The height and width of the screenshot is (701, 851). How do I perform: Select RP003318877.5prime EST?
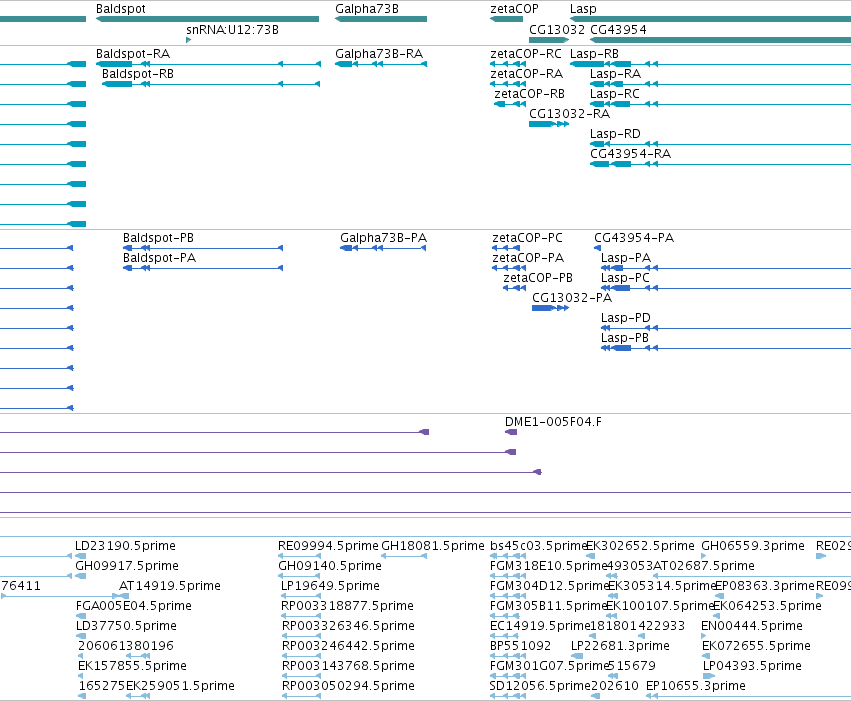pos(301,616)
